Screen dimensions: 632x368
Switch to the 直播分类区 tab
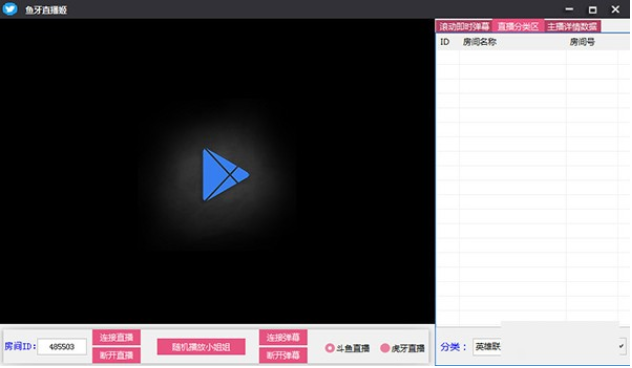coord(518,27)
